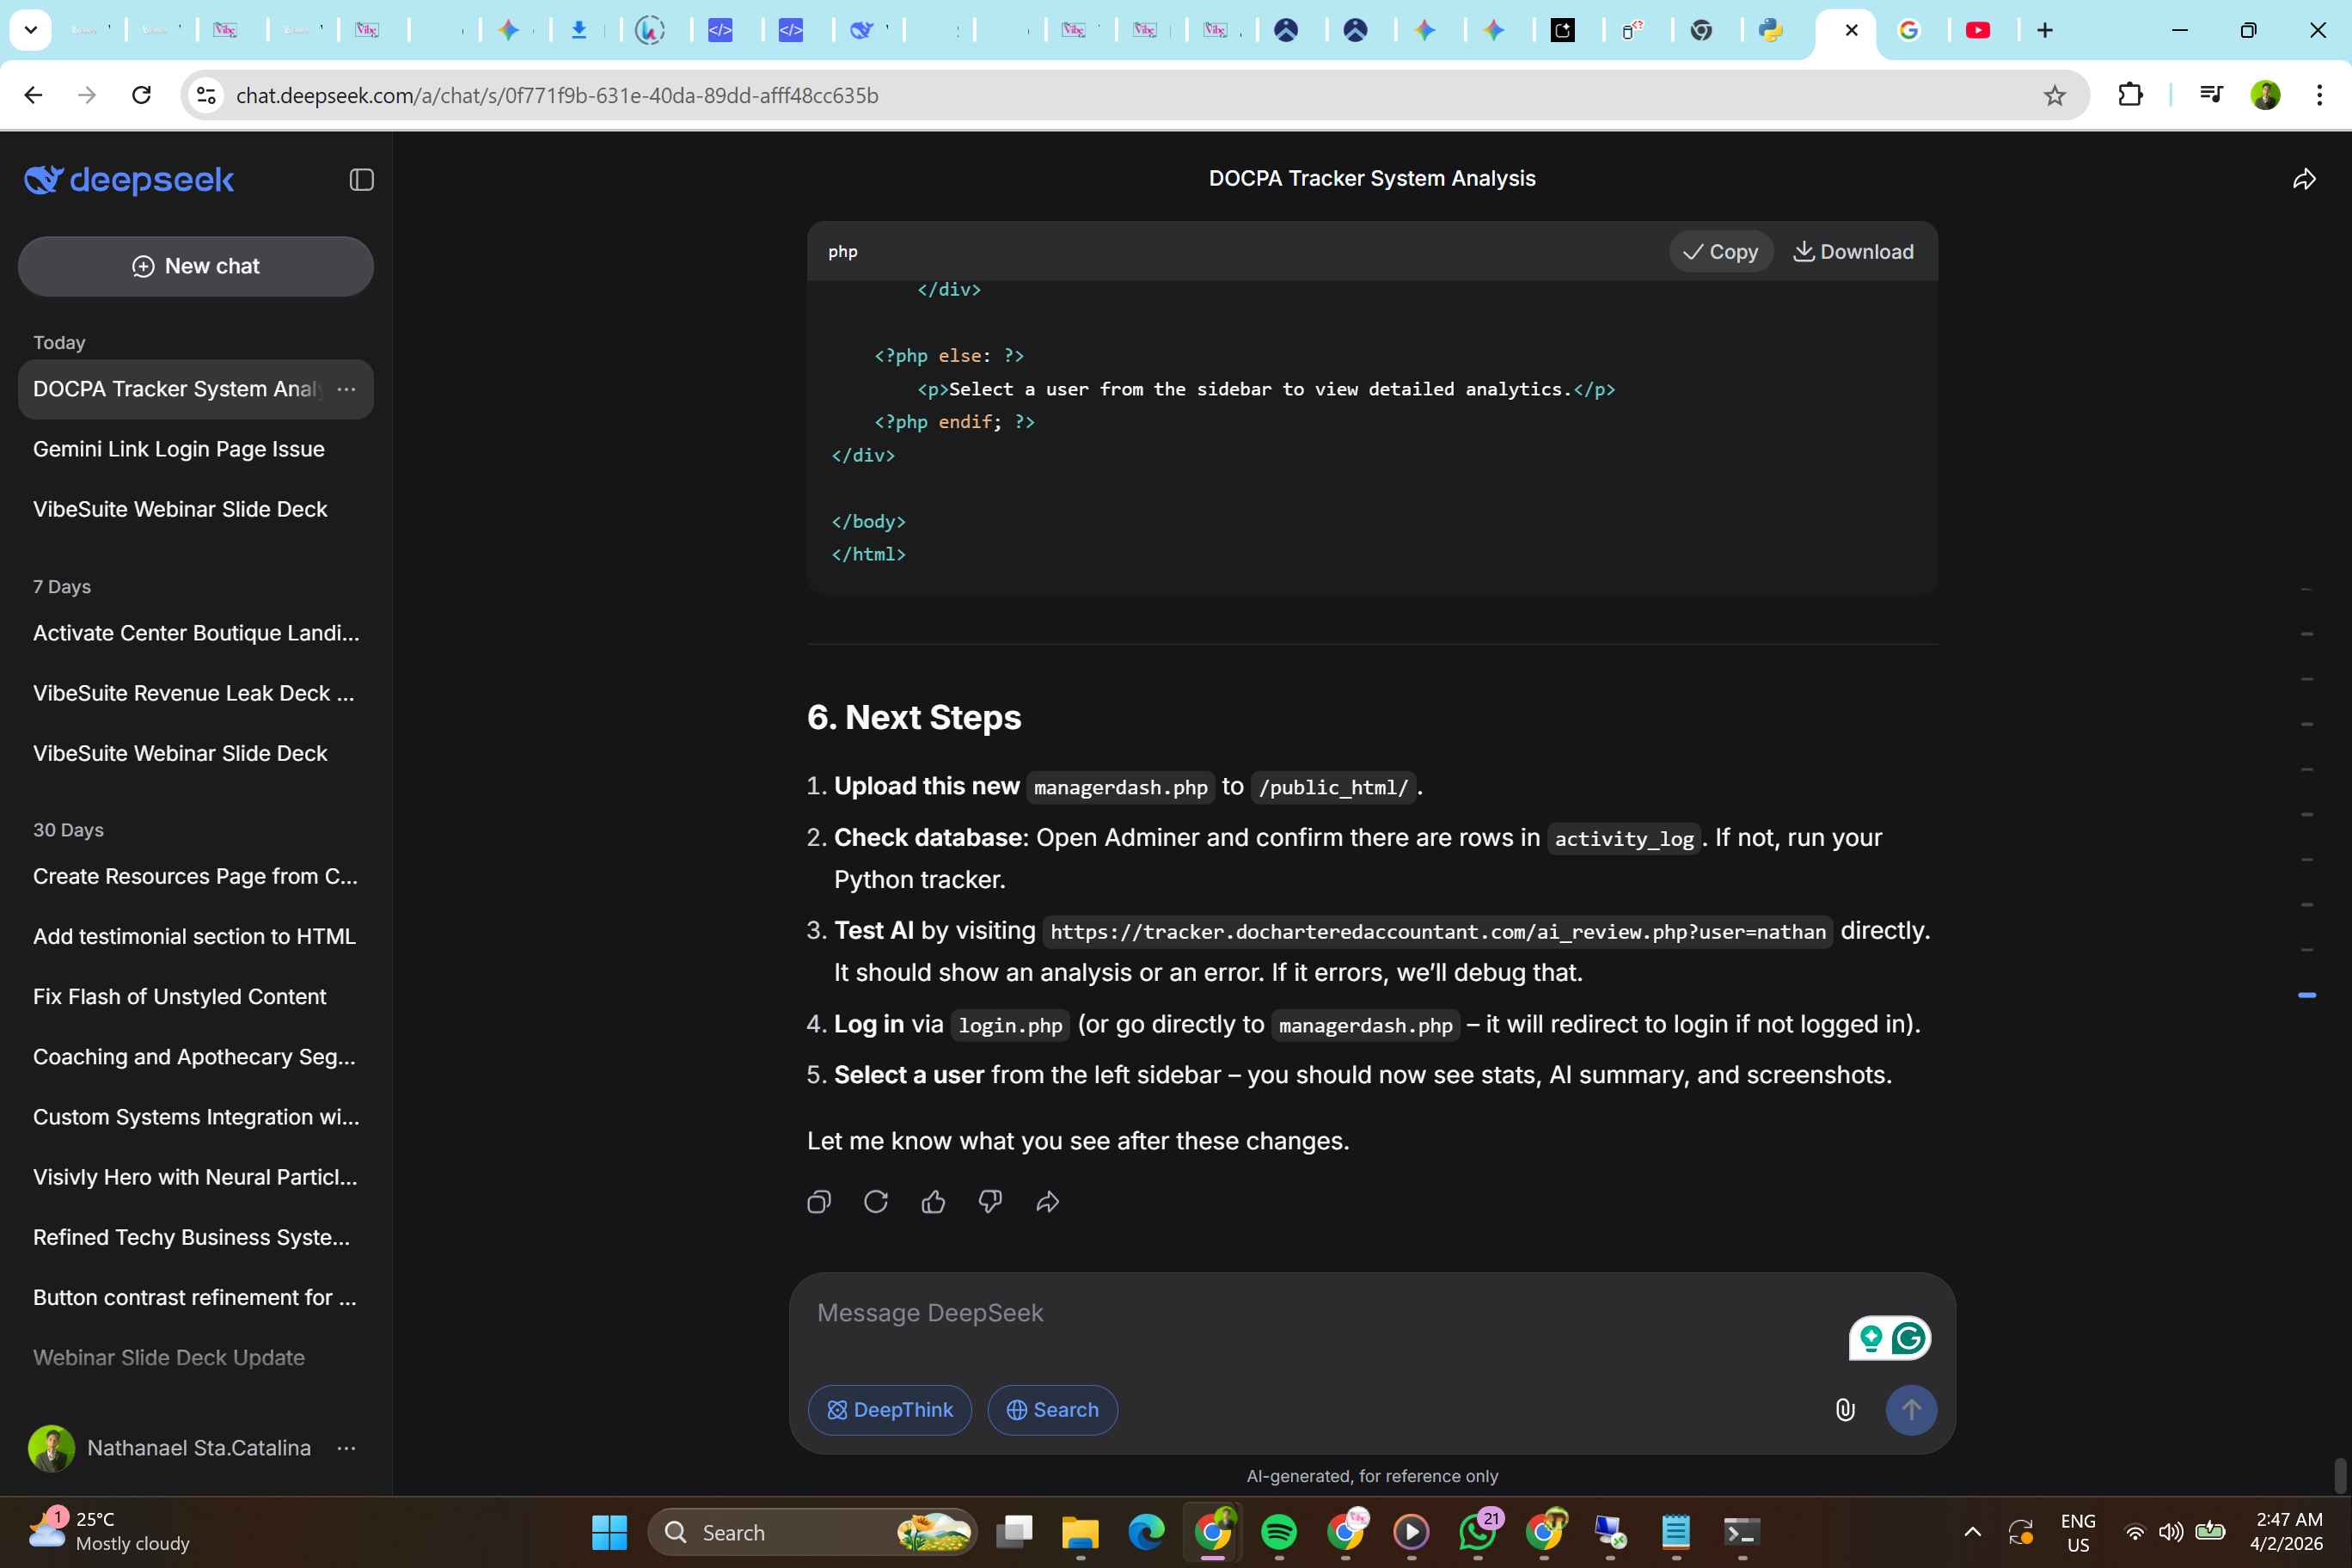
Task: Switch to the YouTube browser tab
Action: (1977, 30)
